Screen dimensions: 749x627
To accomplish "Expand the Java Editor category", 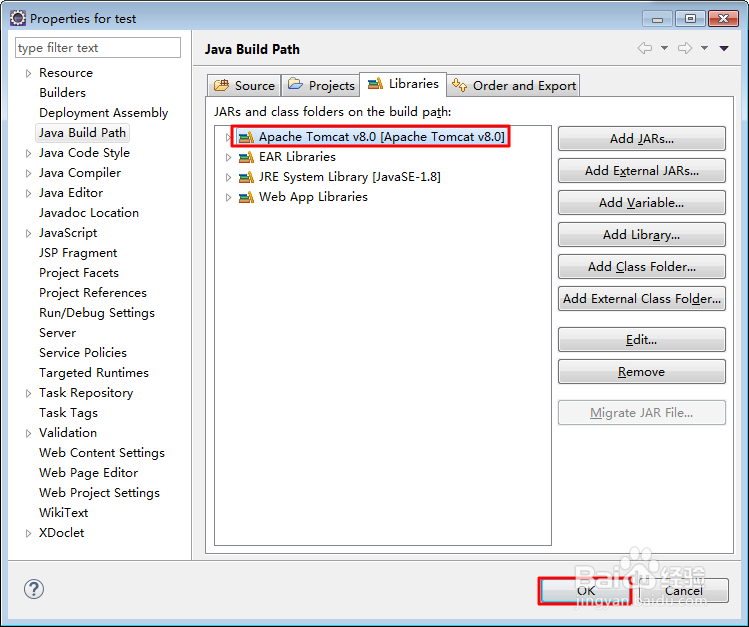I will pyautogui.click(x=28, y=193).
